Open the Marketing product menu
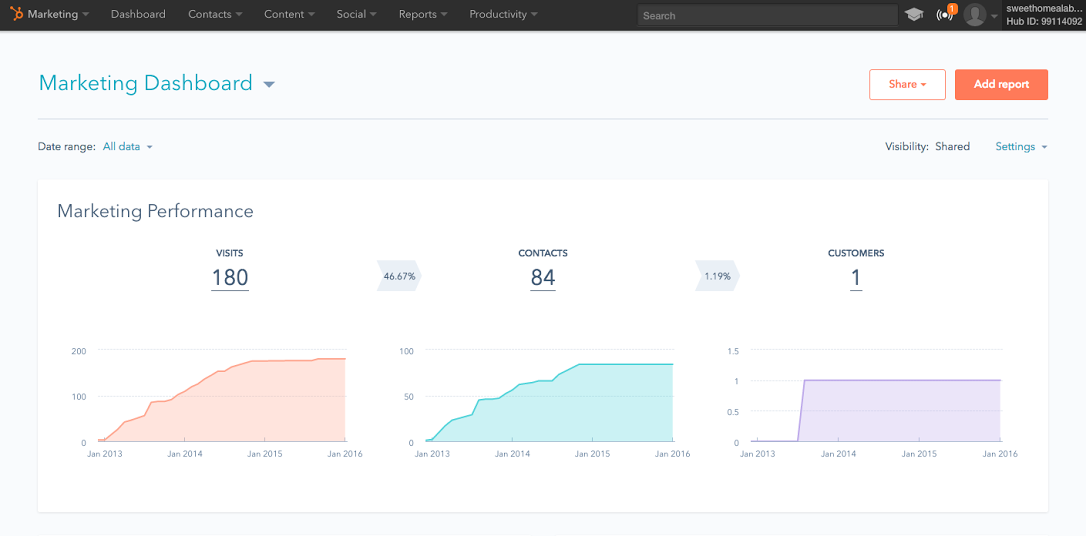The width and height of the screenshot is (1086, 536). coord(58,15)
